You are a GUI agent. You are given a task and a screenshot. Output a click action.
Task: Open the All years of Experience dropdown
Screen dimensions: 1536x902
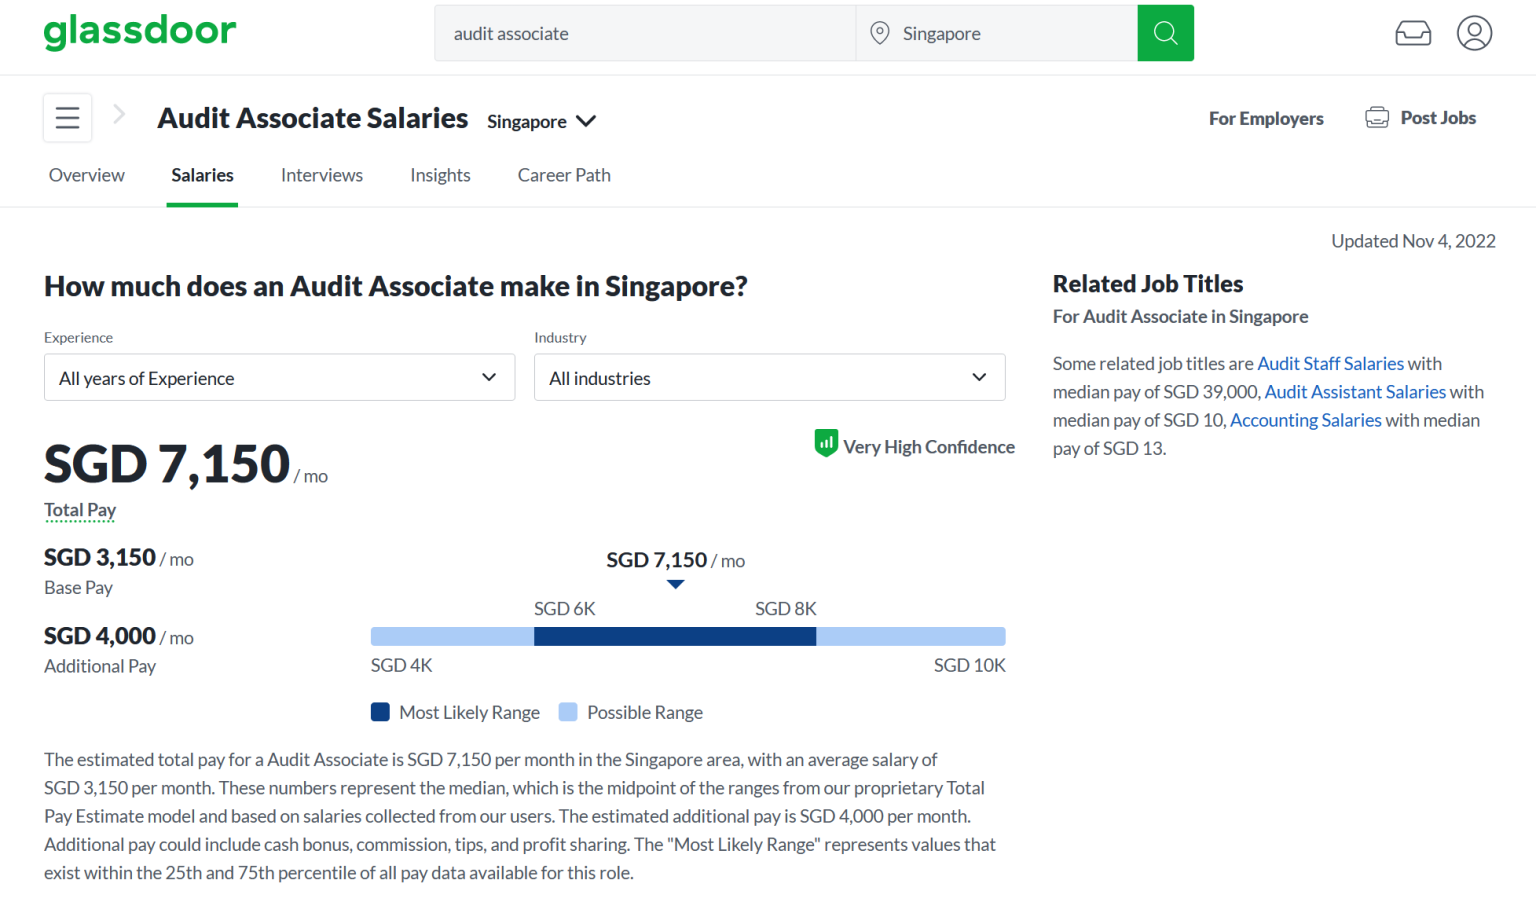[x=280, y=378]
